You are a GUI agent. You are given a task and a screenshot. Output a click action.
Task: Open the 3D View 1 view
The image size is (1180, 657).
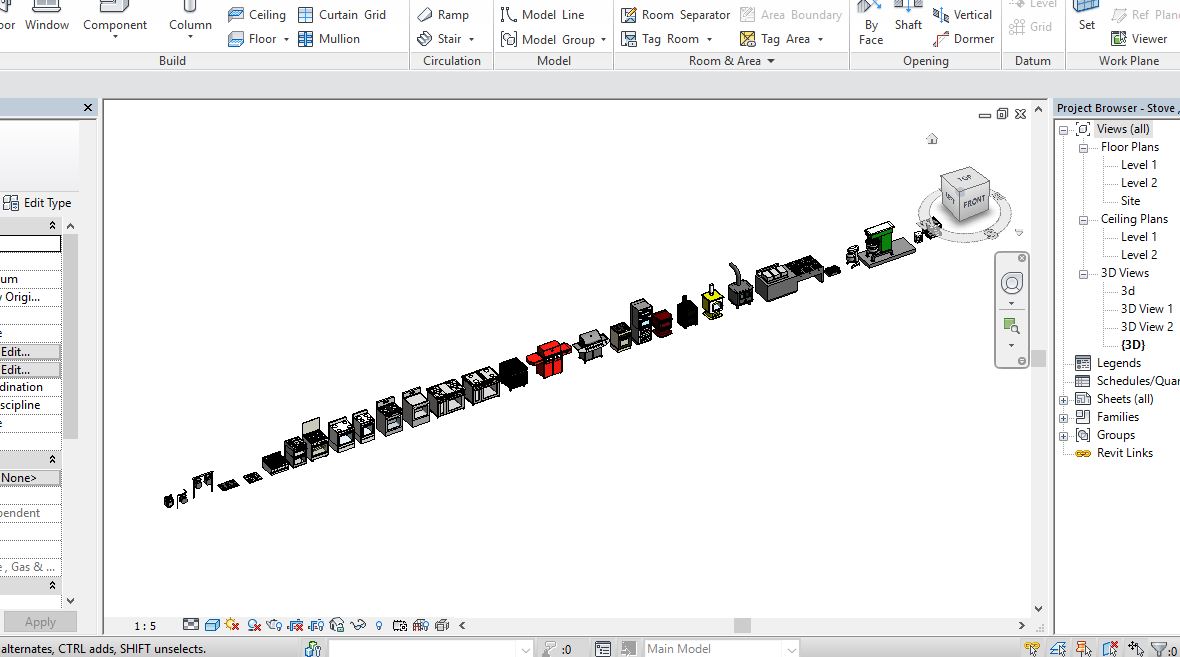1146,309
